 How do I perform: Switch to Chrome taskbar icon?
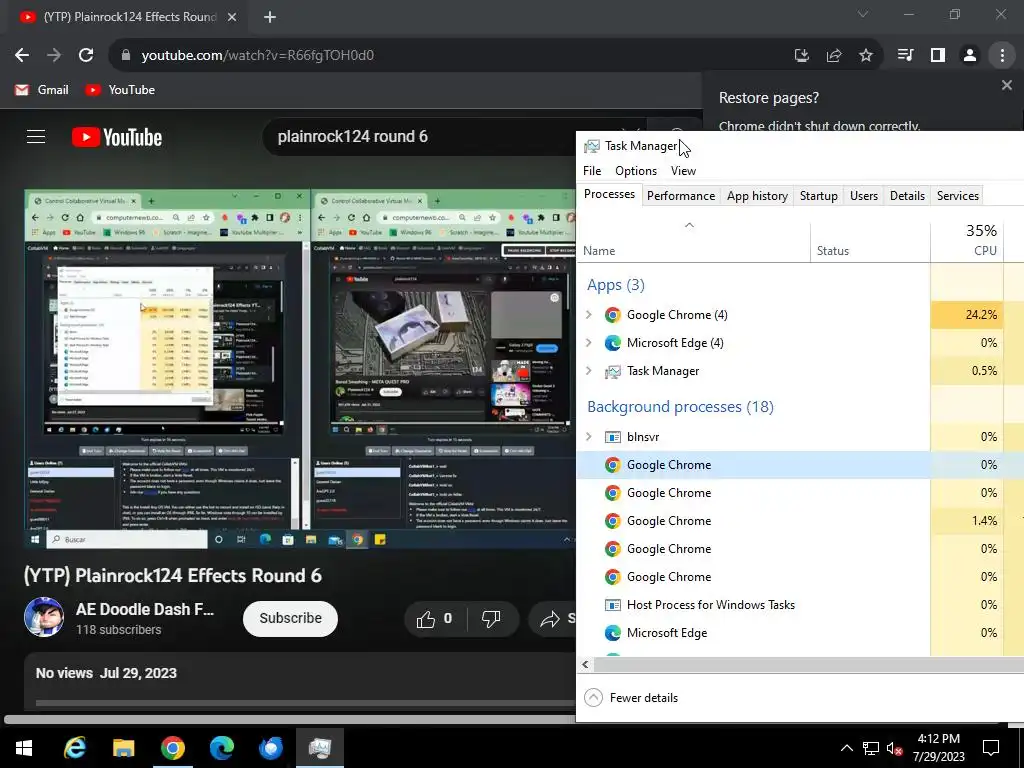pyautogui.click(x=172, y=748)
